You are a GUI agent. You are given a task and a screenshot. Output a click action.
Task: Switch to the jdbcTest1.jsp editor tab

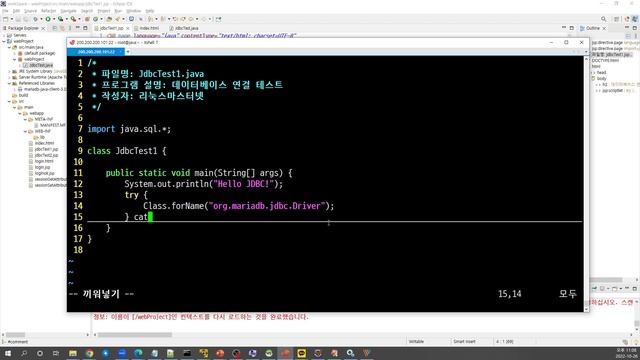click(x=111, y=28)
